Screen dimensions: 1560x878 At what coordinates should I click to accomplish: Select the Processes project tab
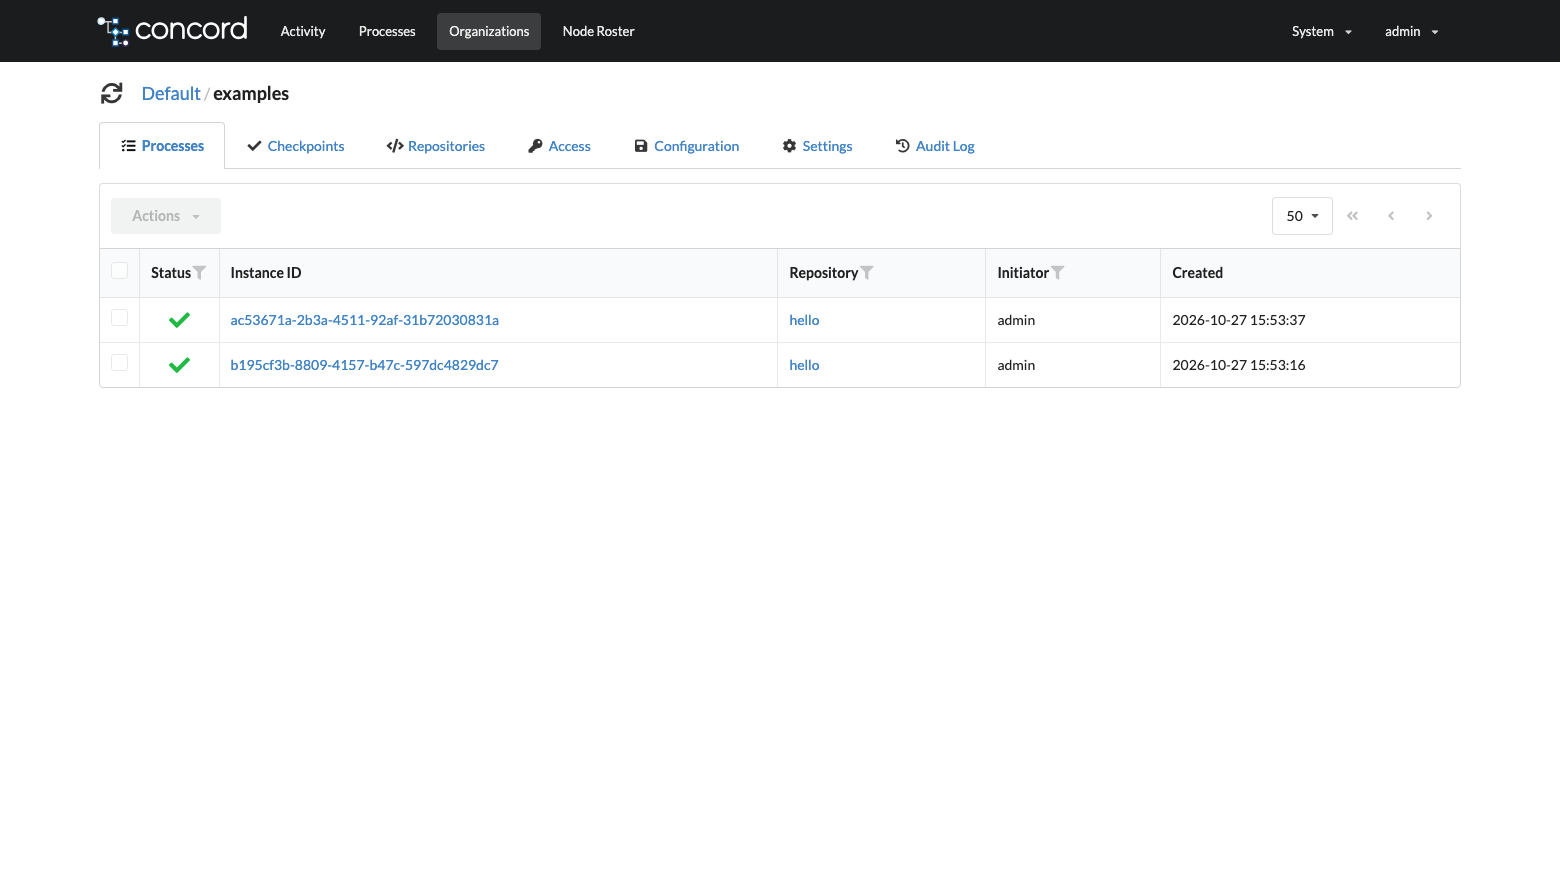162,146
